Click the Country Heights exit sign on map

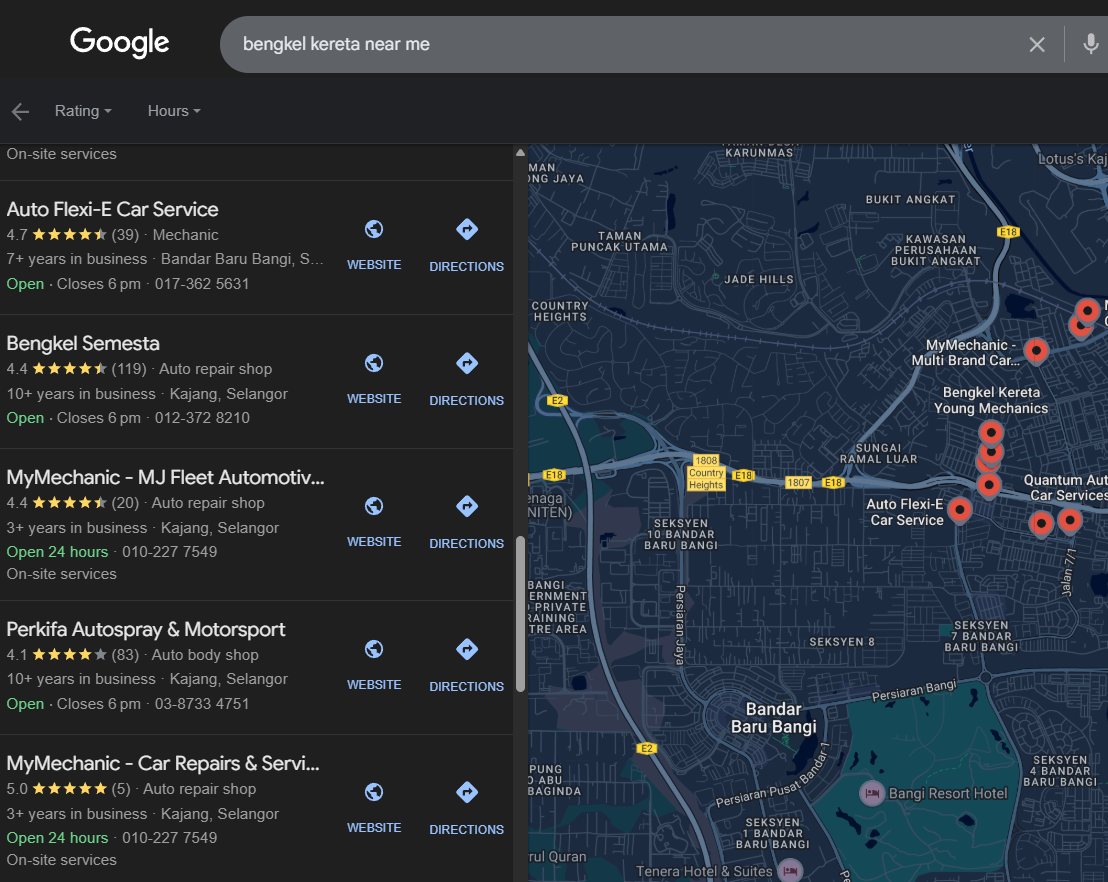pos(706,473)
